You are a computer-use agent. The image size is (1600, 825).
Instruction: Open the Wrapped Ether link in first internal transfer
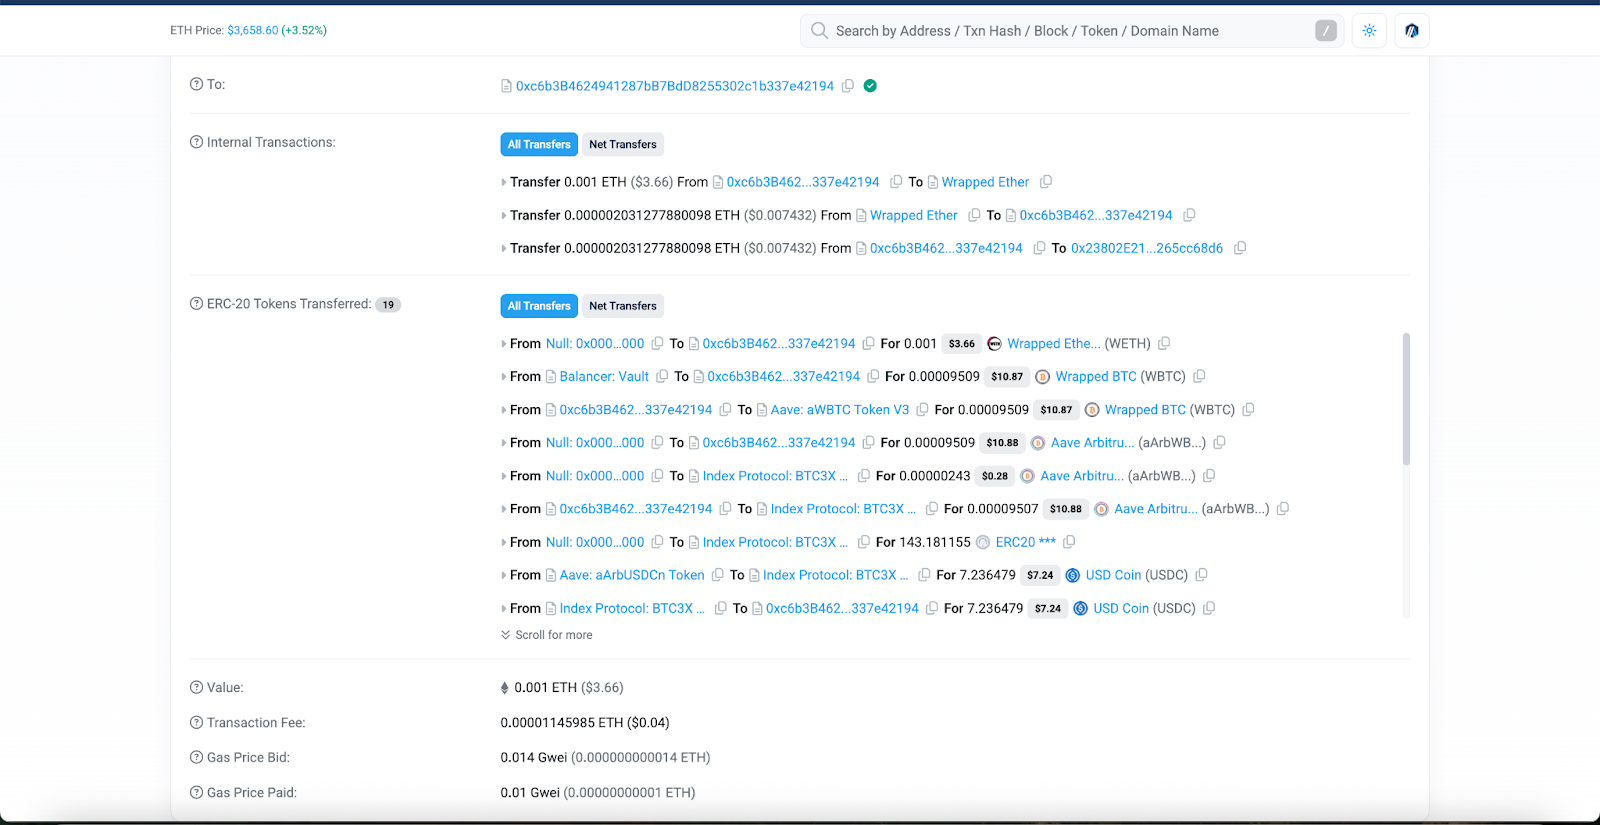985,182
